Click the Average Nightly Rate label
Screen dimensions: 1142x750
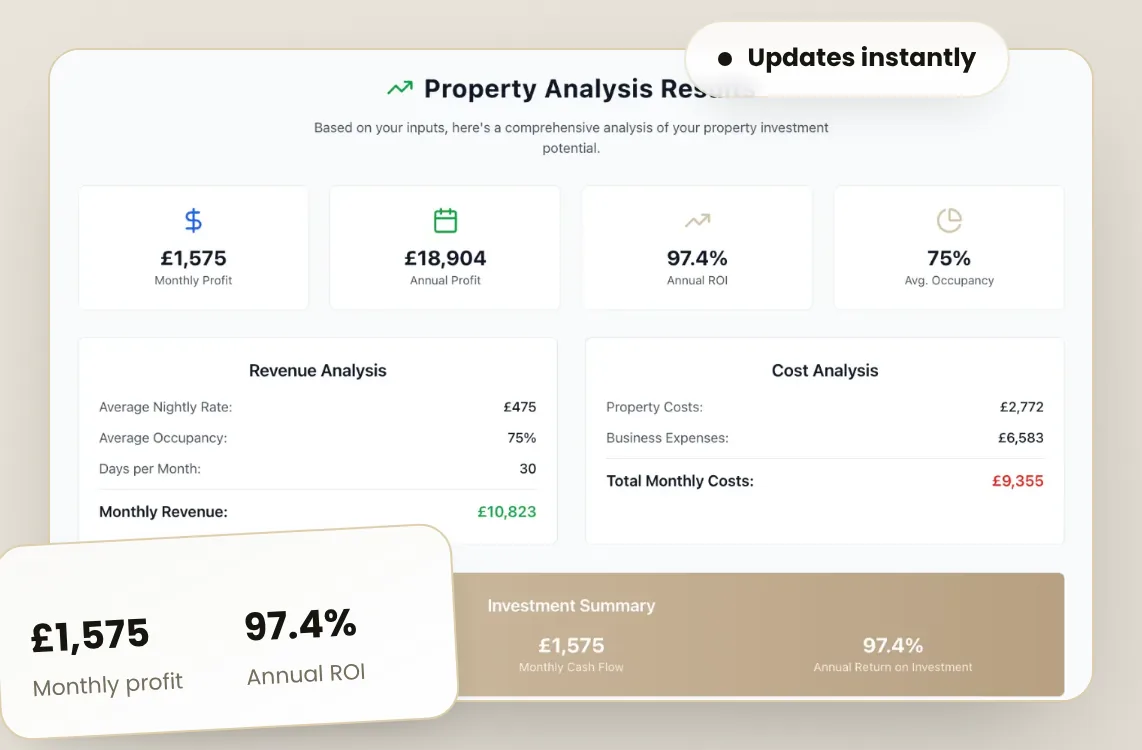coord(165,407)
